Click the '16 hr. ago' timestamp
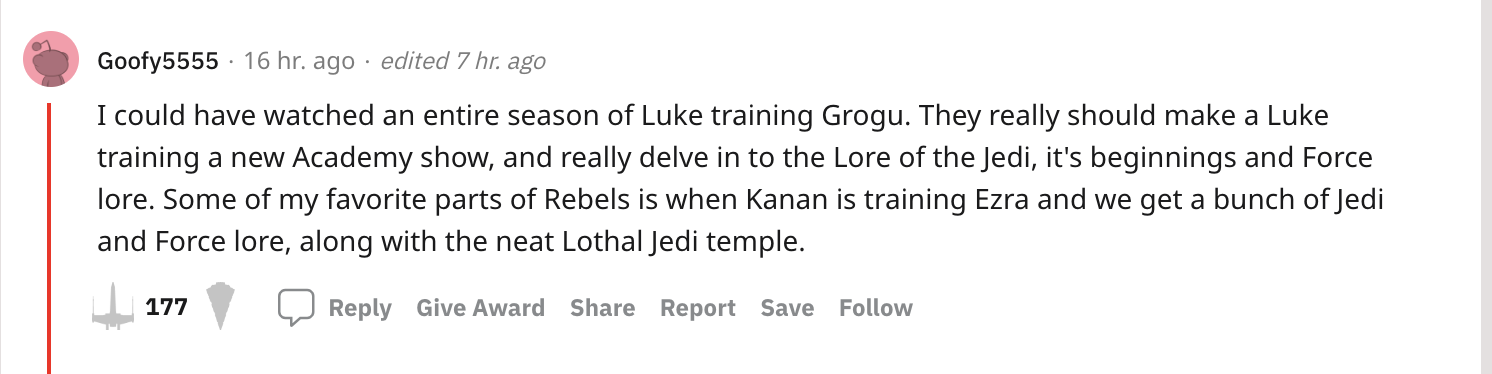The height and width of the screenshot is (374, 1492). tap(299, 61)
